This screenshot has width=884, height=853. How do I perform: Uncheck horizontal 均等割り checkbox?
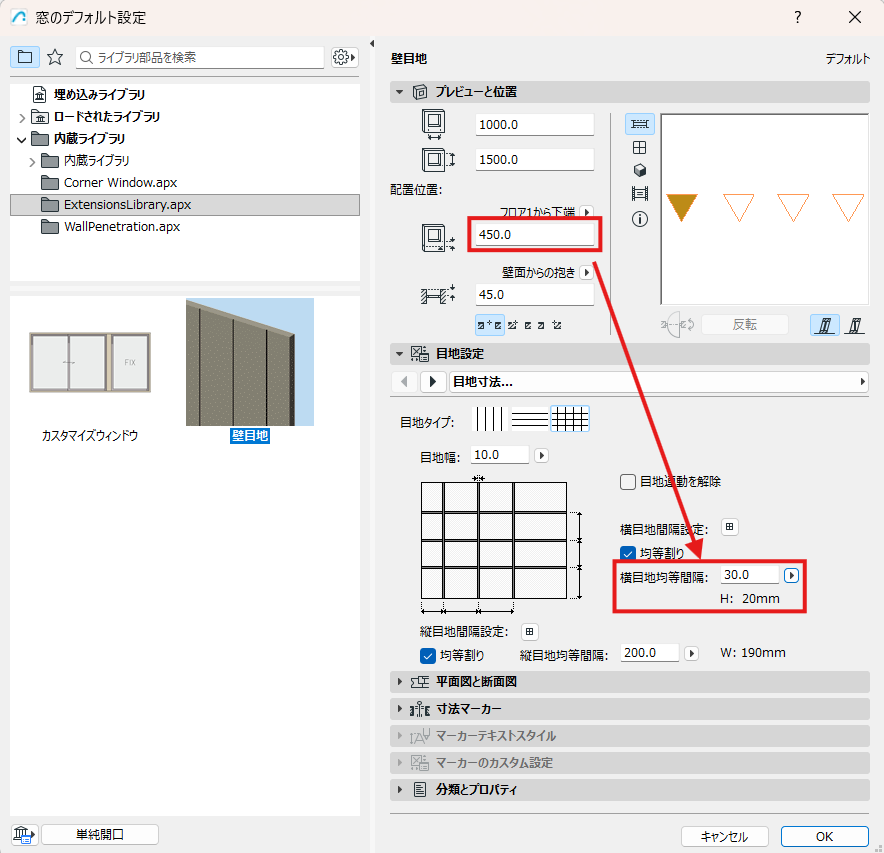[x=627, y=553]
